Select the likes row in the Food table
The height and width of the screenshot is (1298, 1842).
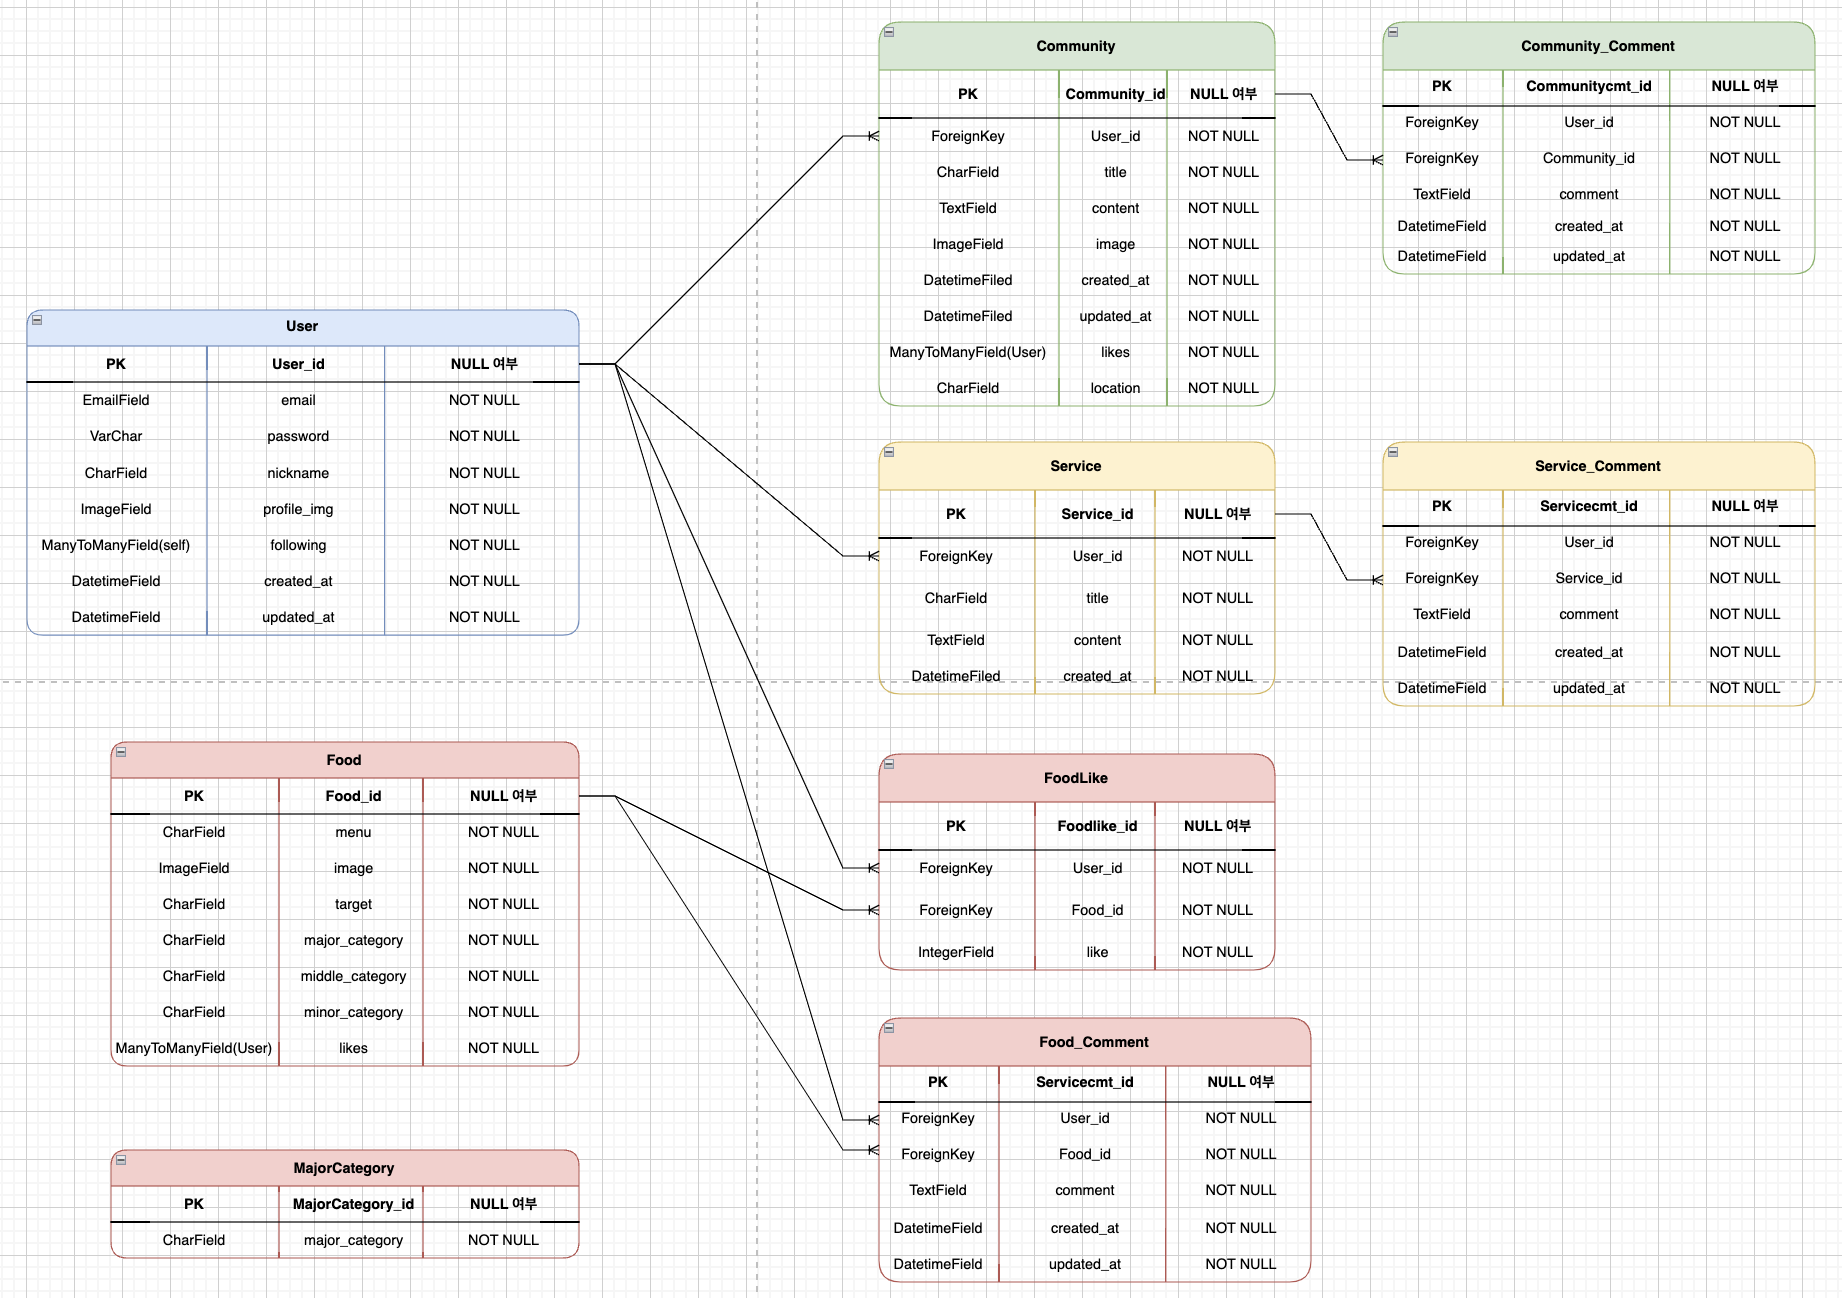tap(351, 1047)
